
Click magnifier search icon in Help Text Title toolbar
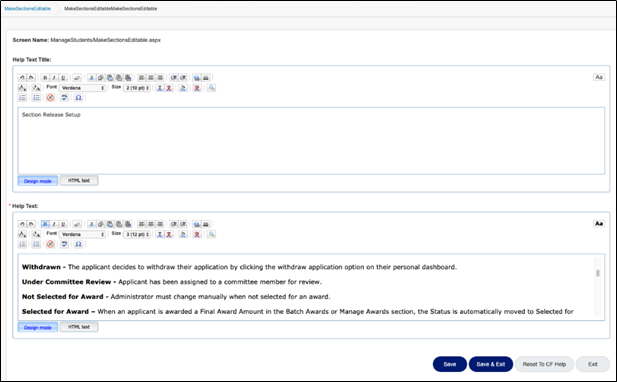212,88
